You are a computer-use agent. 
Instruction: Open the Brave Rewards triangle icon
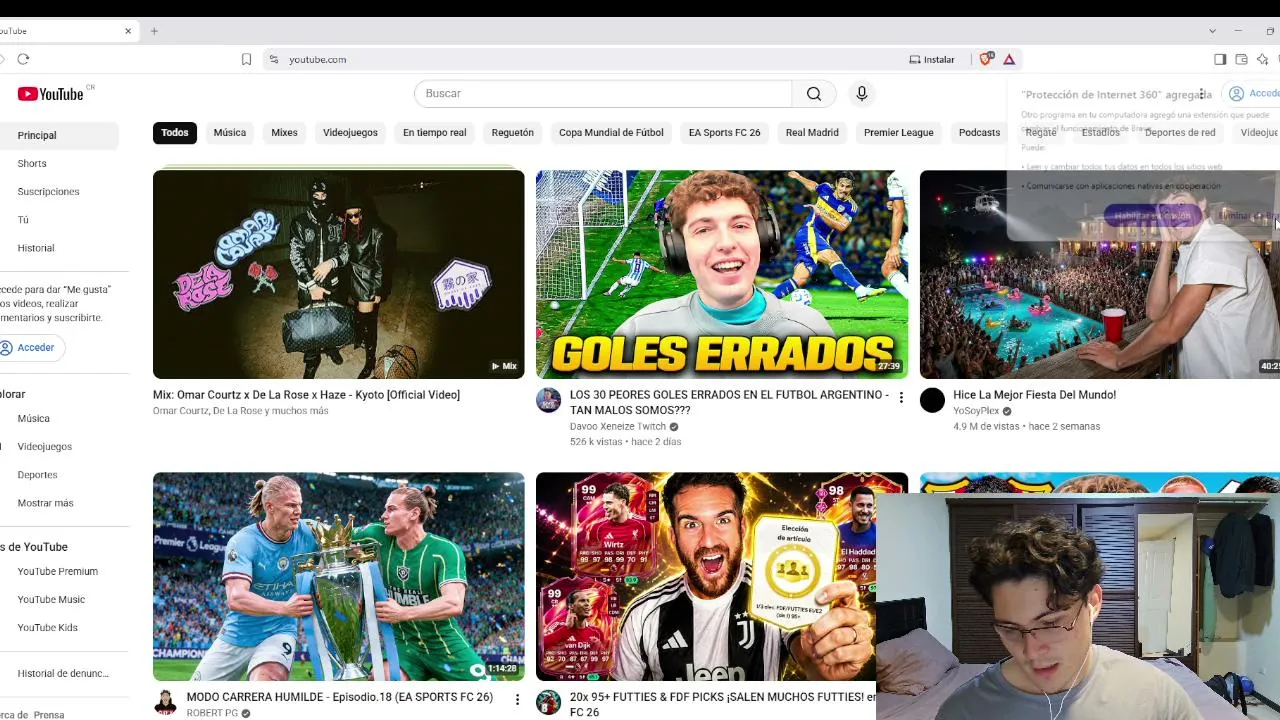point(1009,59)
